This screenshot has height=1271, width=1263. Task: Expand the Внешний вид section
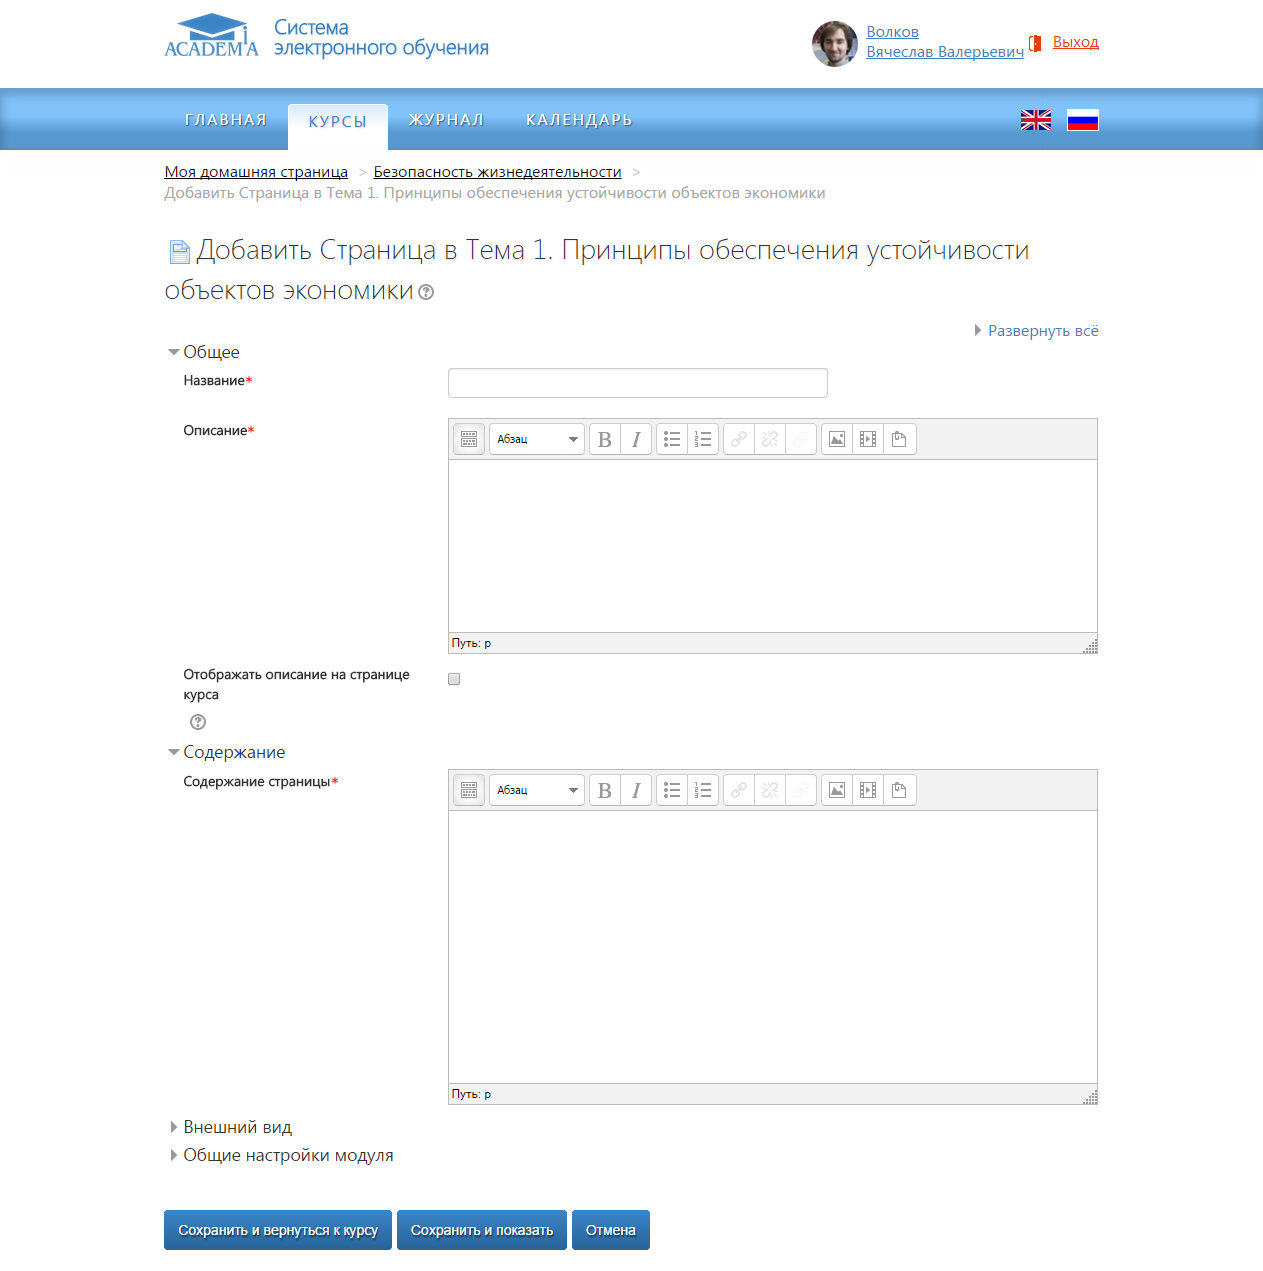231,1127
